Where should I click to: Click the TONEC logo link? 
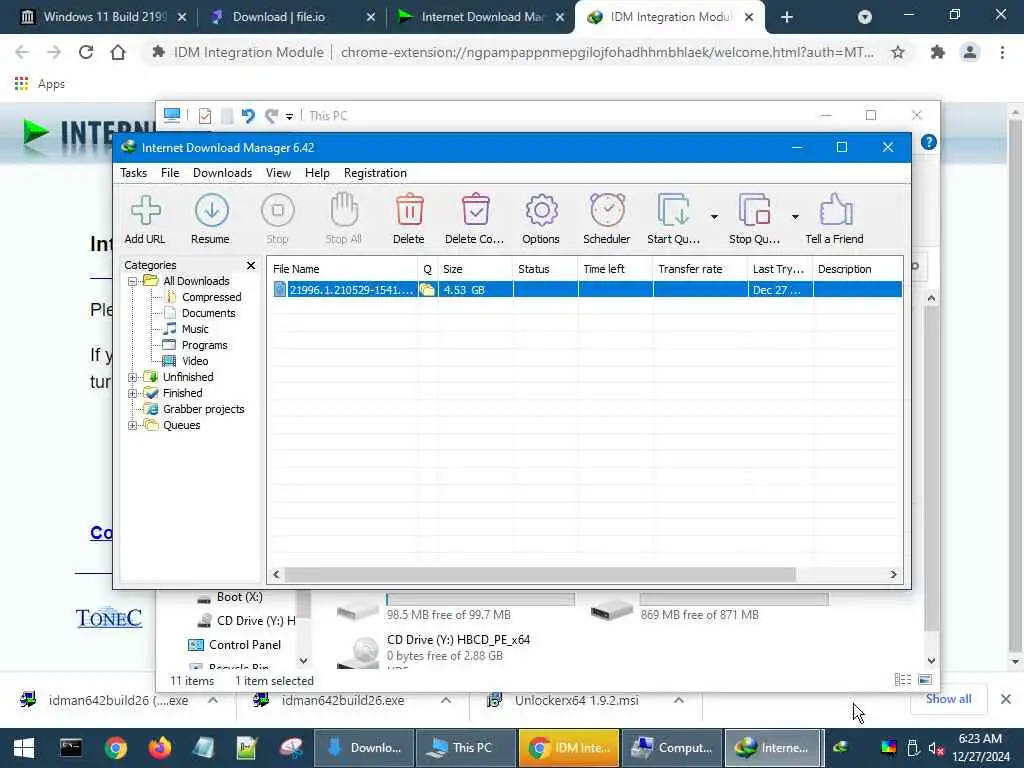click(x=108, y=618)
